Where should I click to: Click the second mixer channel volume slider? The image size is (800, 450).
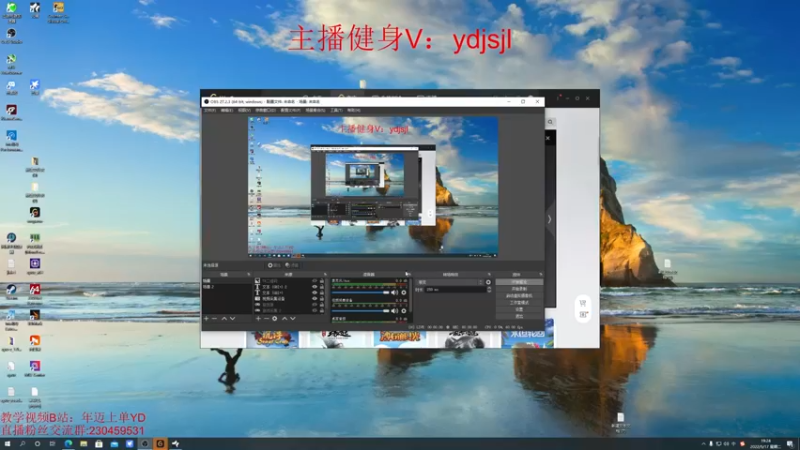tap(360, 311)
